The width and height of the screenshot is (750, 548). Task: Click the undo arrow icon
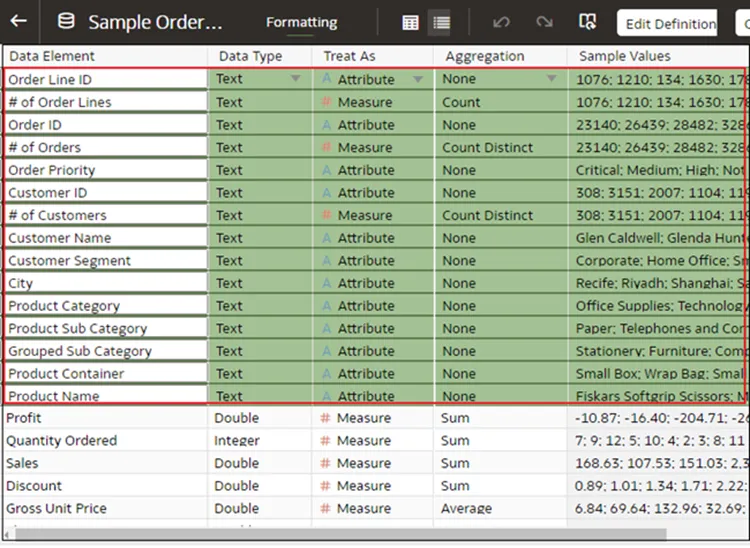501,22
